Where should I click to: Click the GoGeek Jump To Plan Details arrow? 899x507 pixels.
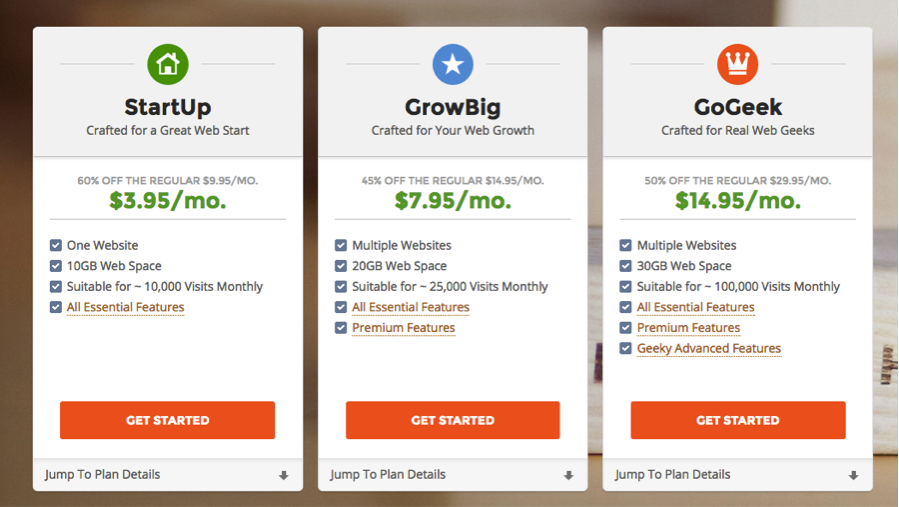click(x=854, y=476)
